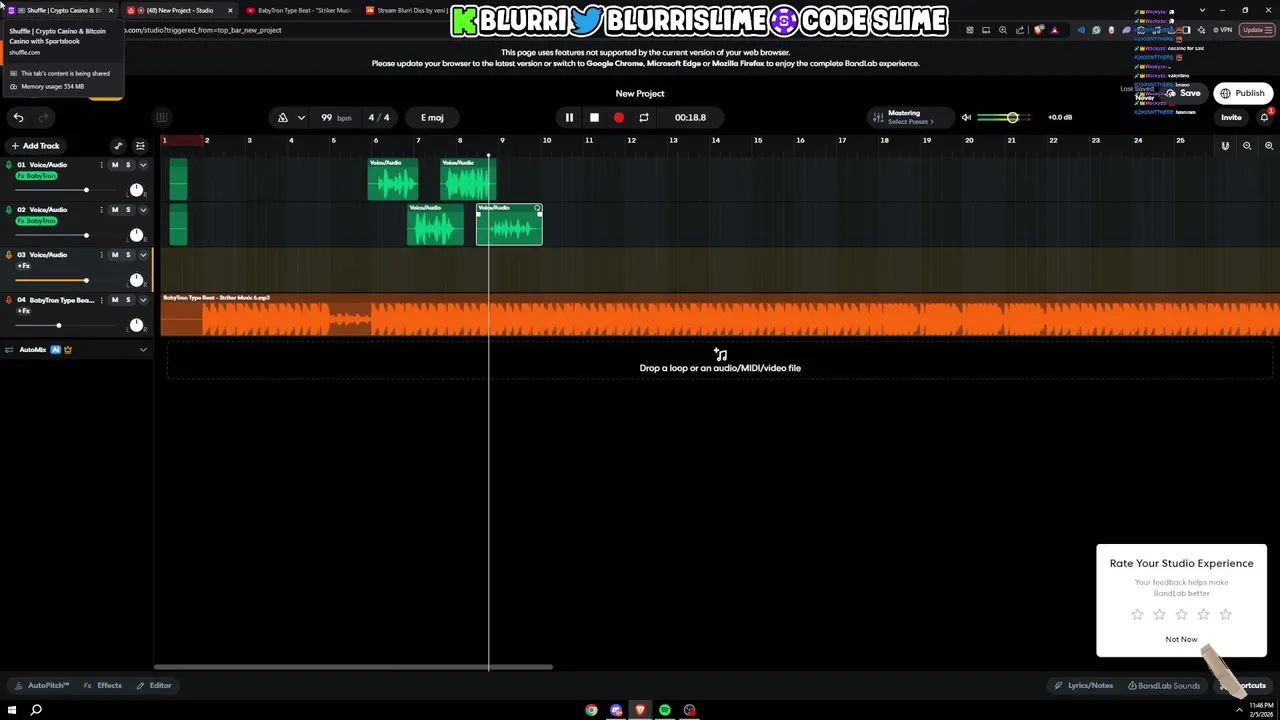The height and width of the screenshot is (720, 1280).
Task: Expand the AutoMix AI section
Action: click(x=143, y=350)
